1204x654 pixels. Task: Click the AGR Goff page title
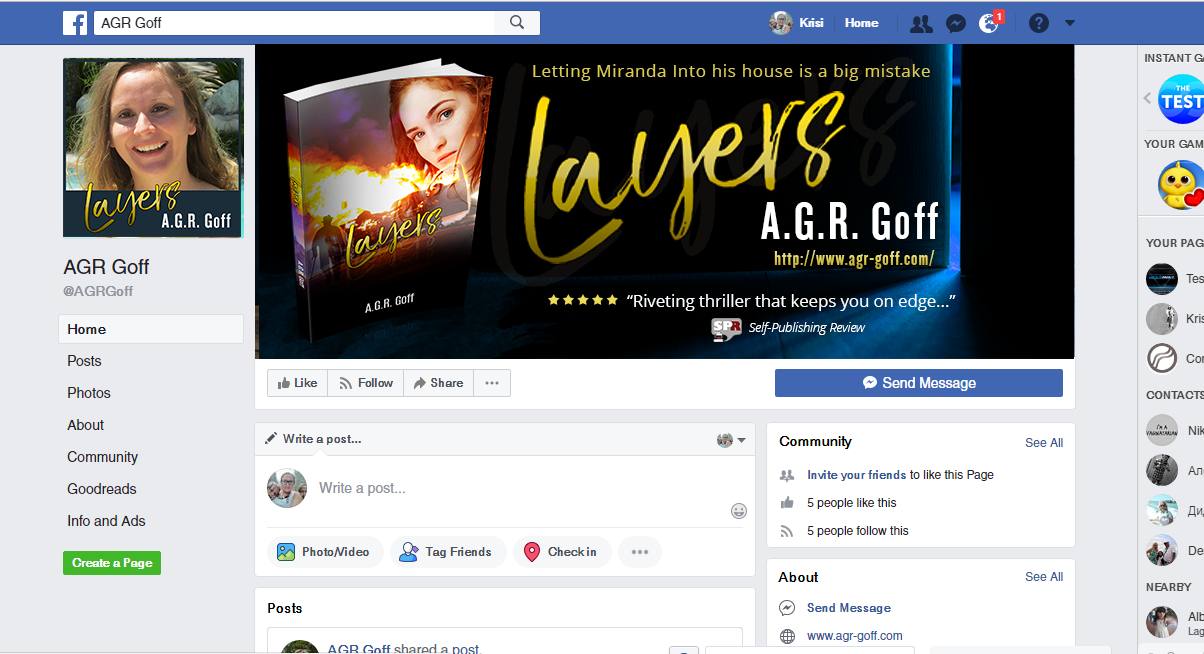(106, 267)
